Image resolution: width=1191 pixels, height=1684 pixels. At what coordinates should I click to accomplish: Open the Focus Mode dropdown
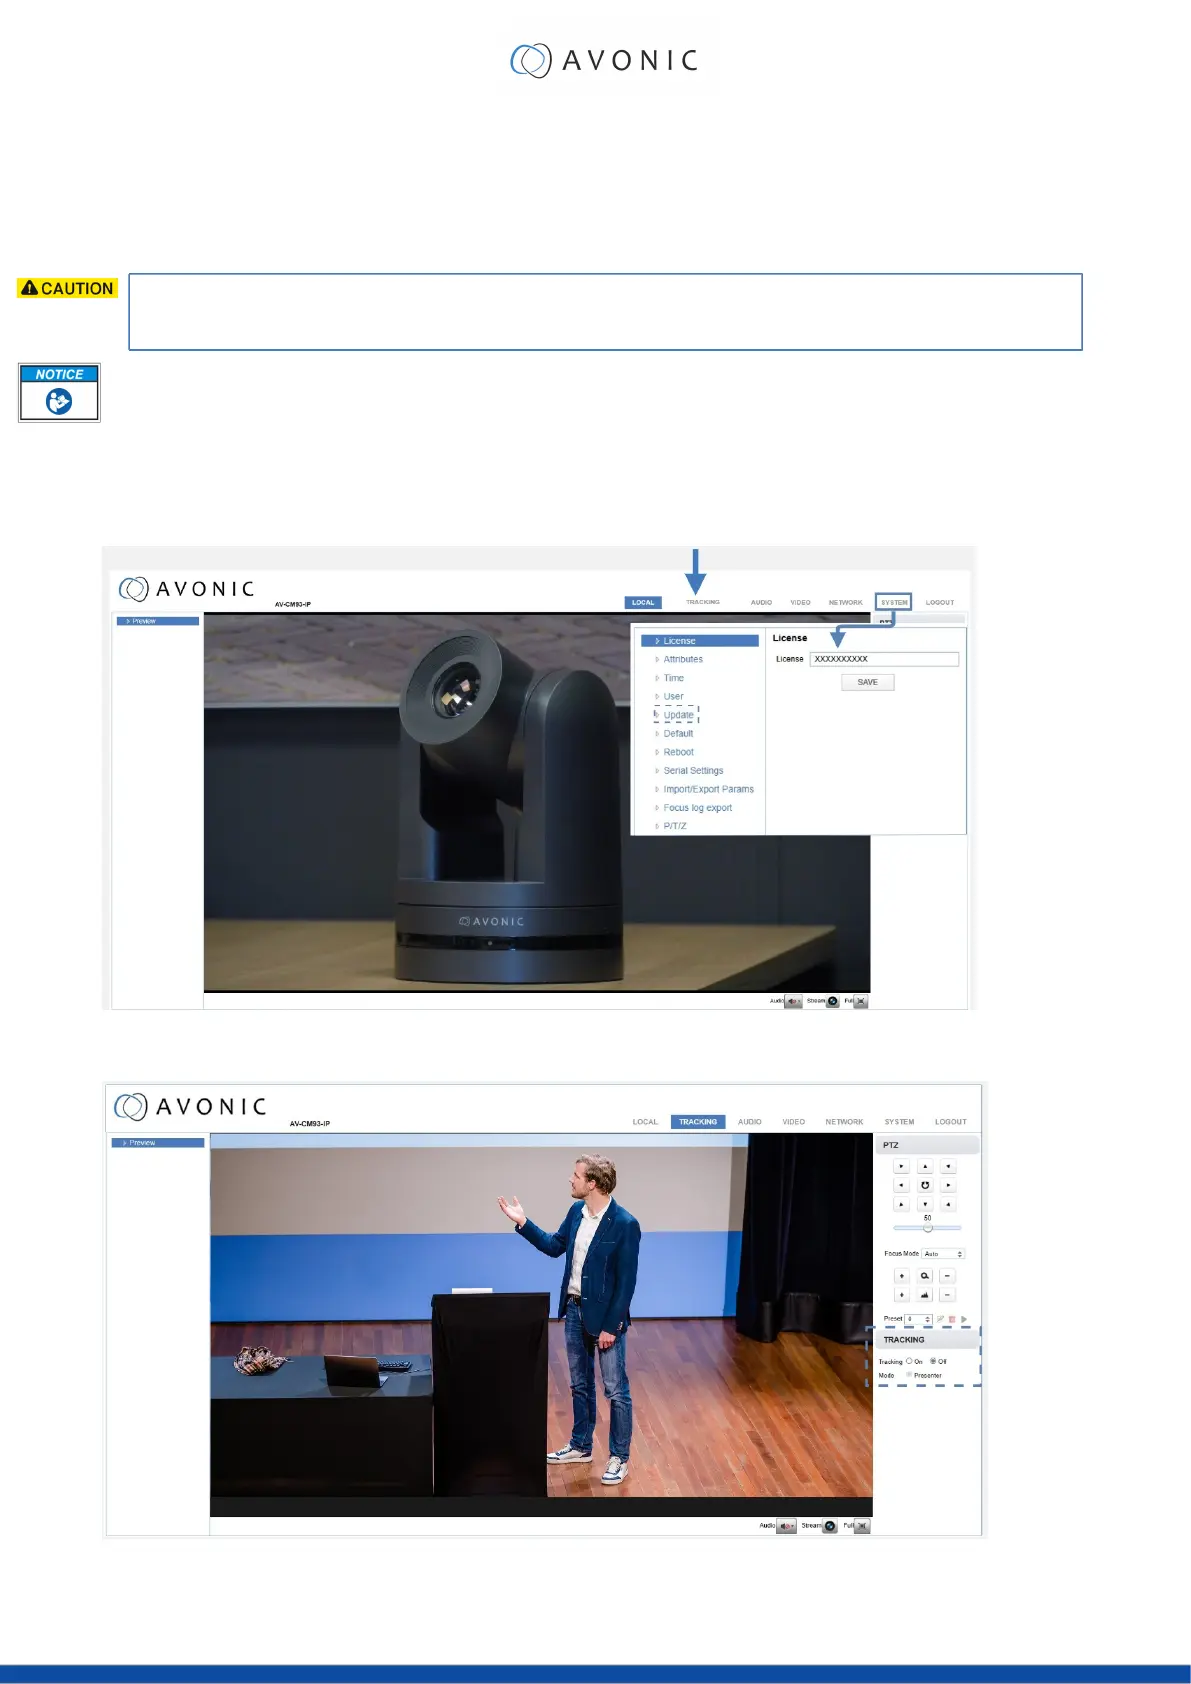pyautogui.click(x=943, y=1254)
